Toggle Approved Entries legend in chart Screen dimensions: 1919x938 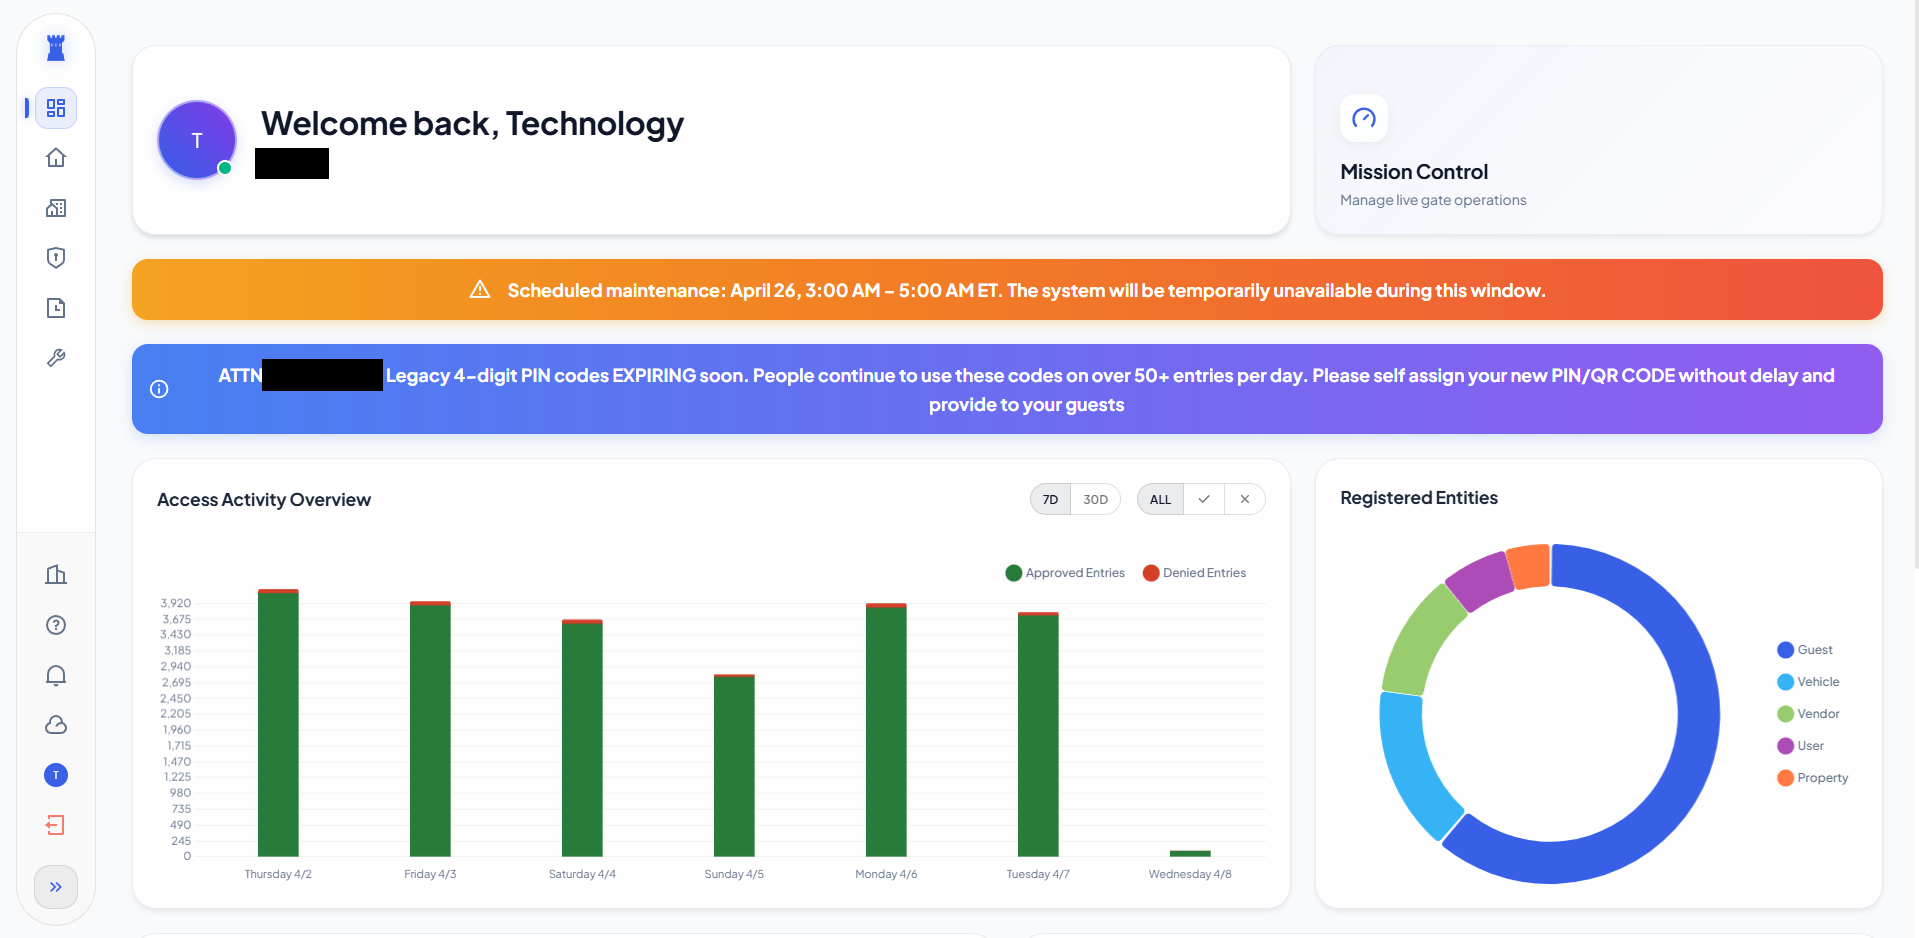tap(1065, 573)
